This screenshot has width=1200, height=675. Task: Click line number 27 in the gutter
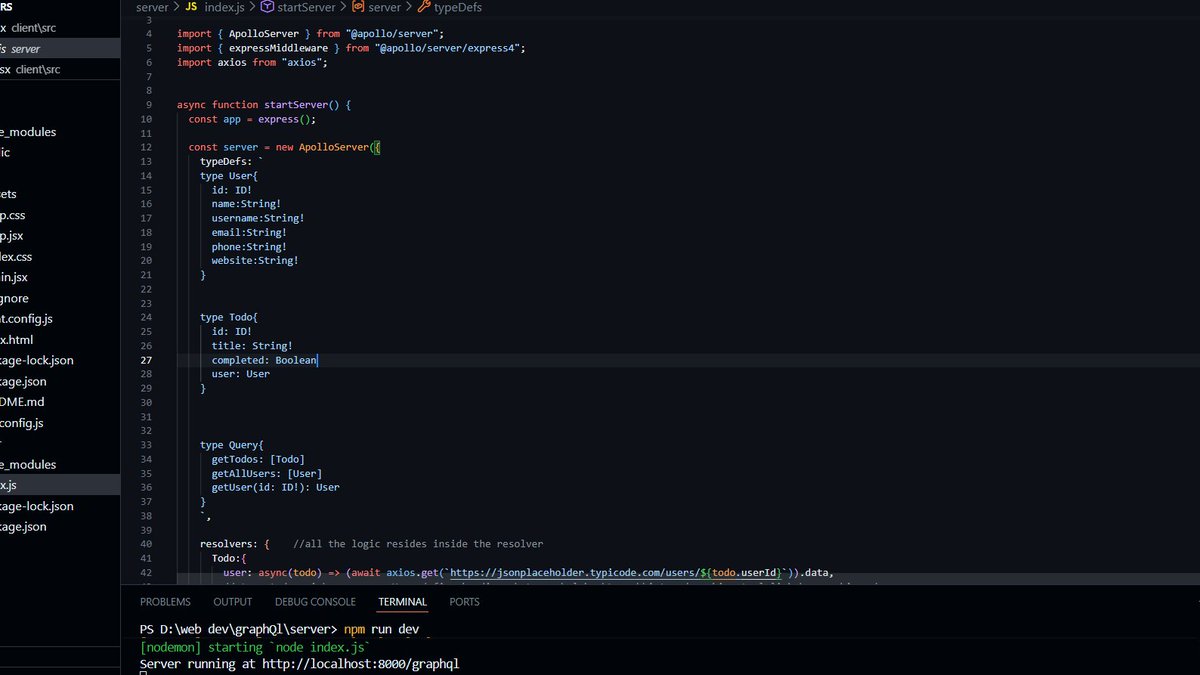click(x=146, y=360)
